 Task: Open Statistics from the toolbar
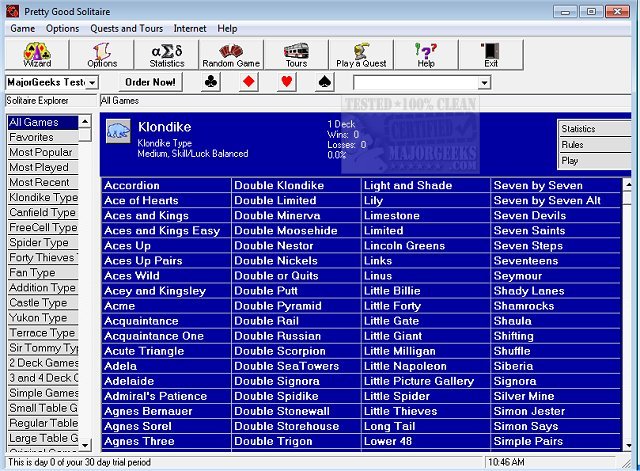167,54
